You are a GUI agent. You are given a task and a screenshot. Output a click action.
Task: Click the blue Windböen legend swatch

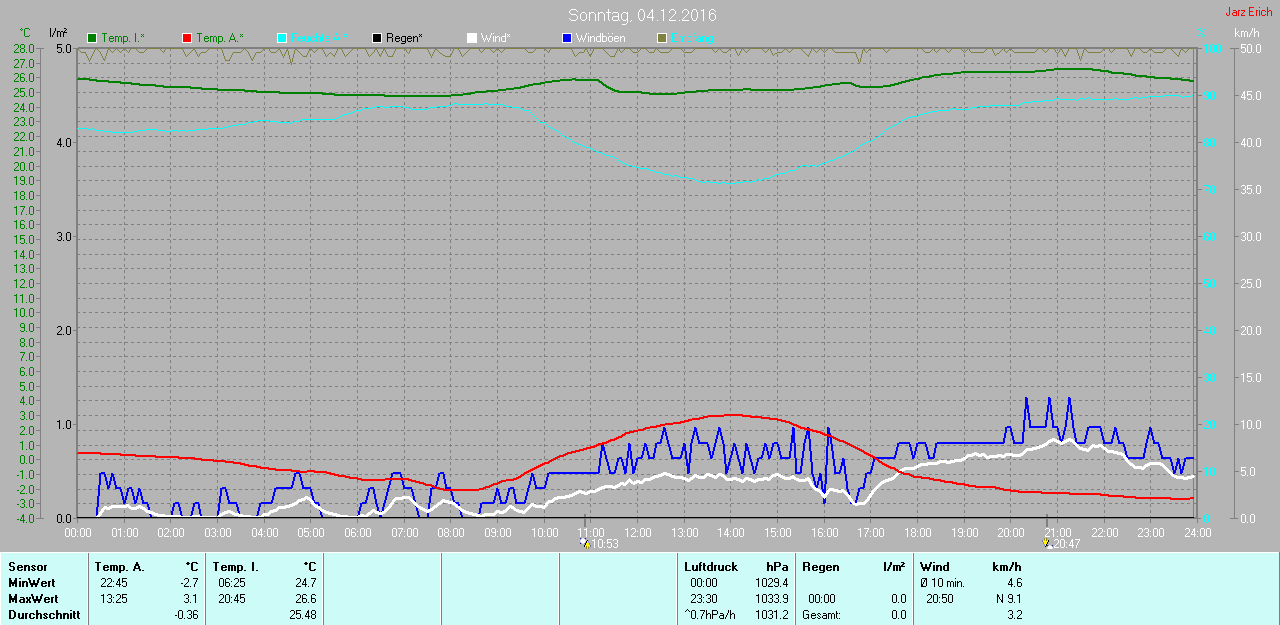(567, 38)
